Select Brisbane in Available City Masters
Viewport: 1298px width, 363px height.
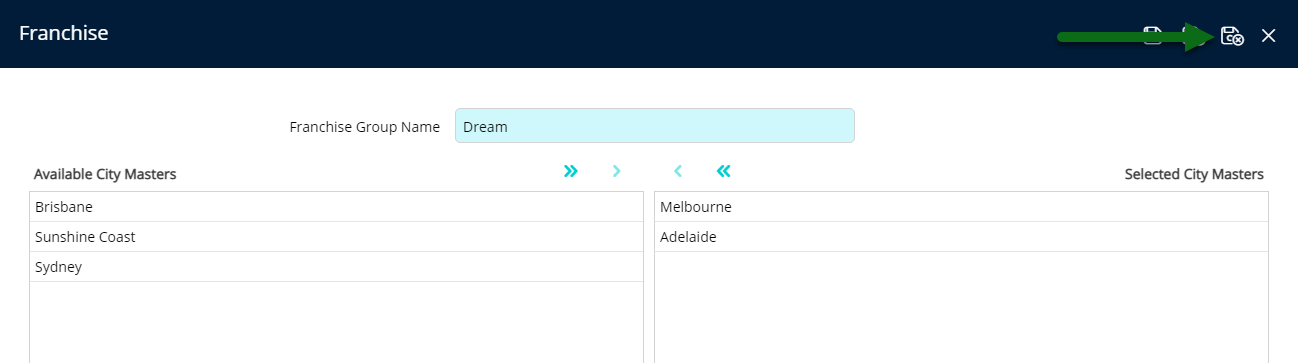pos(336,207)
